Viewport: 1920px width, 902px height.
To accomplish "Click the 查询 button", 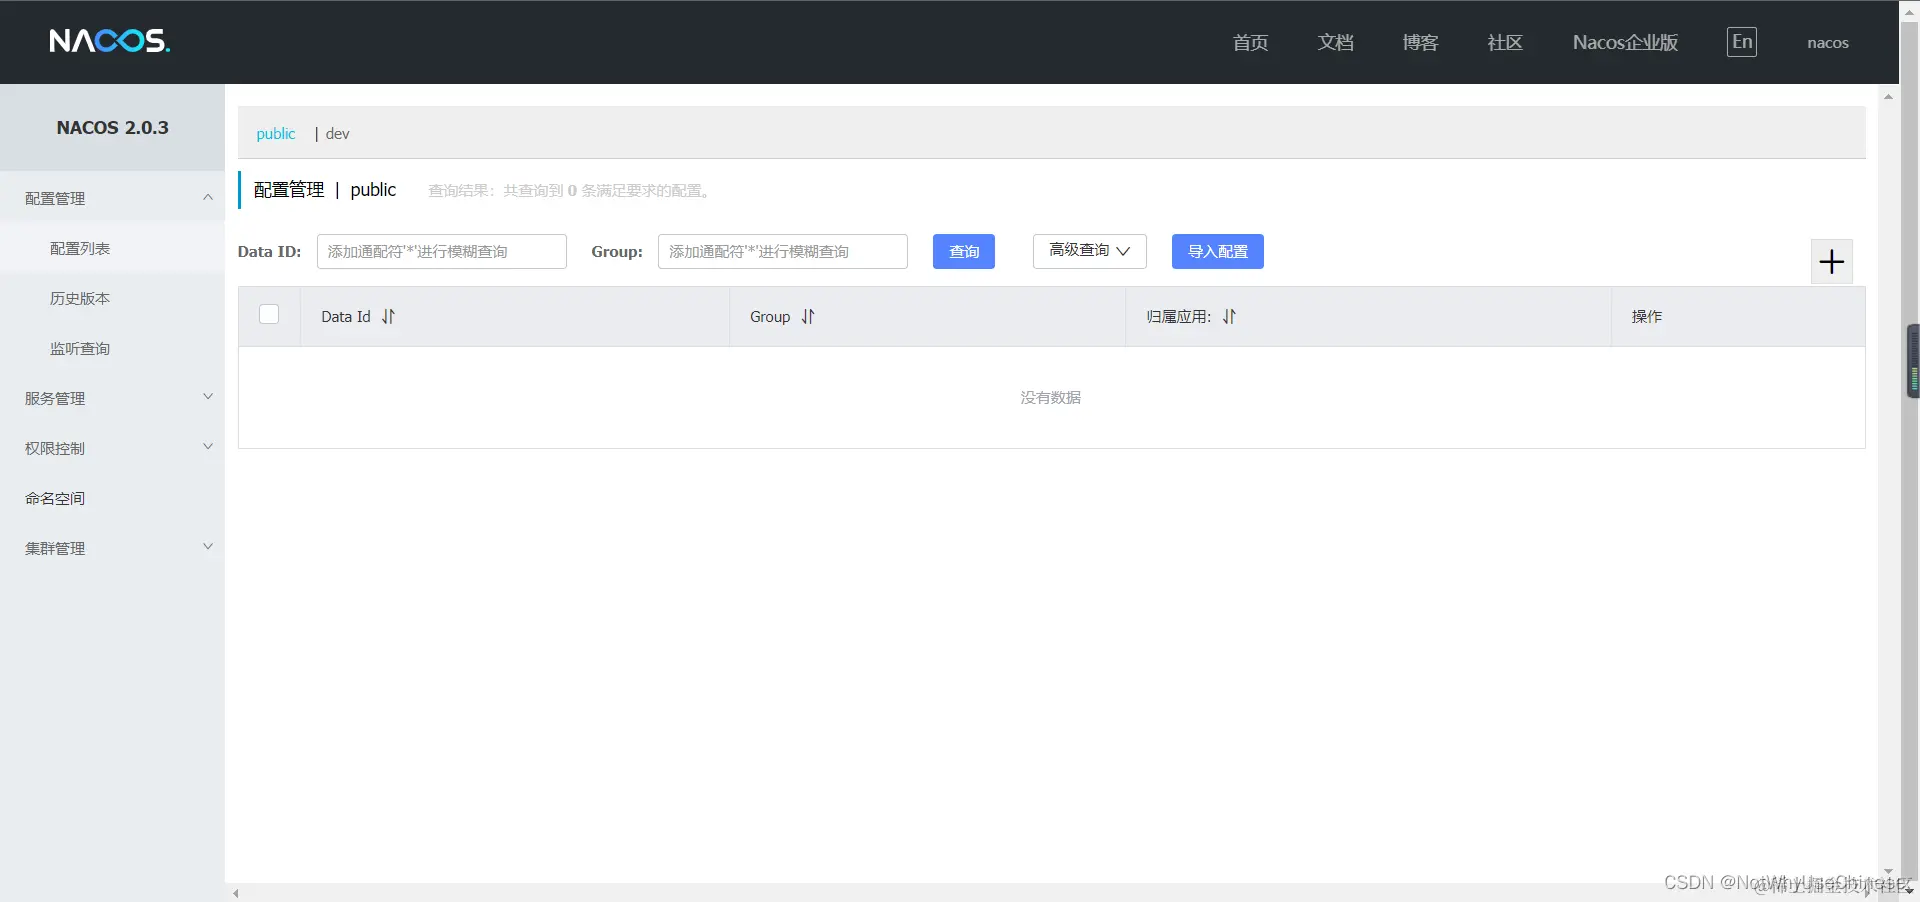I will [963, 251].
